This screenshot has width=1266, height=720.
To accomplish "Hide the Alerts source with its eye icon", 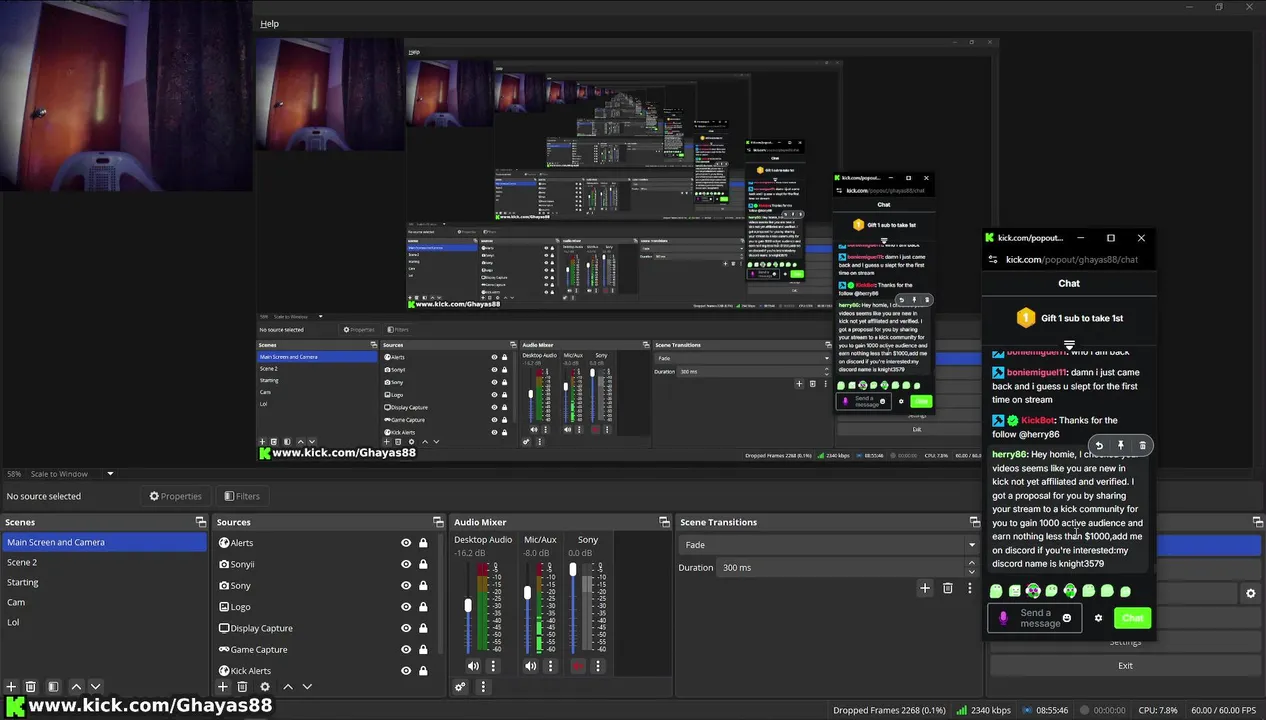I will coord(406,543).
